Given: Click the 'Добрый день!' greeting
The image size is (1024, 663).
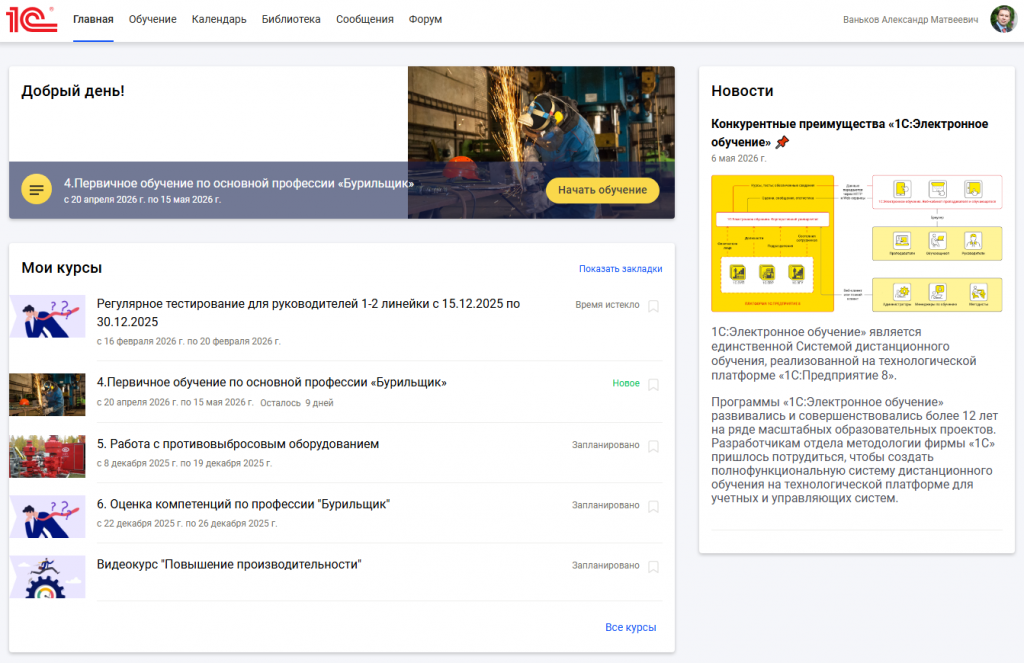Looking at the screenshot, I should (x=73, y=91).
